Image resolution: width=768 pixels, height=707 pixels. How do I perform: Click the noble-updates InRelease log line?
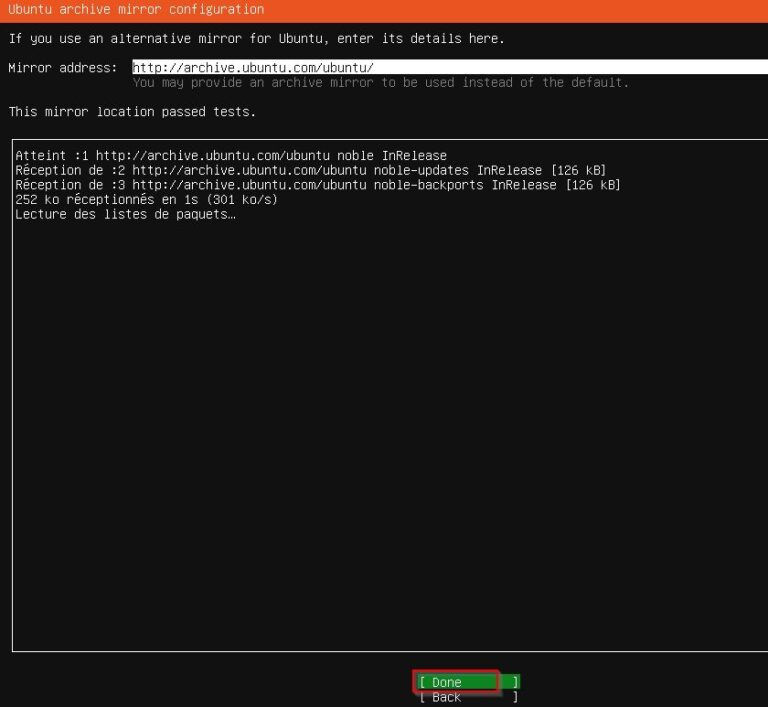(311, 171)
